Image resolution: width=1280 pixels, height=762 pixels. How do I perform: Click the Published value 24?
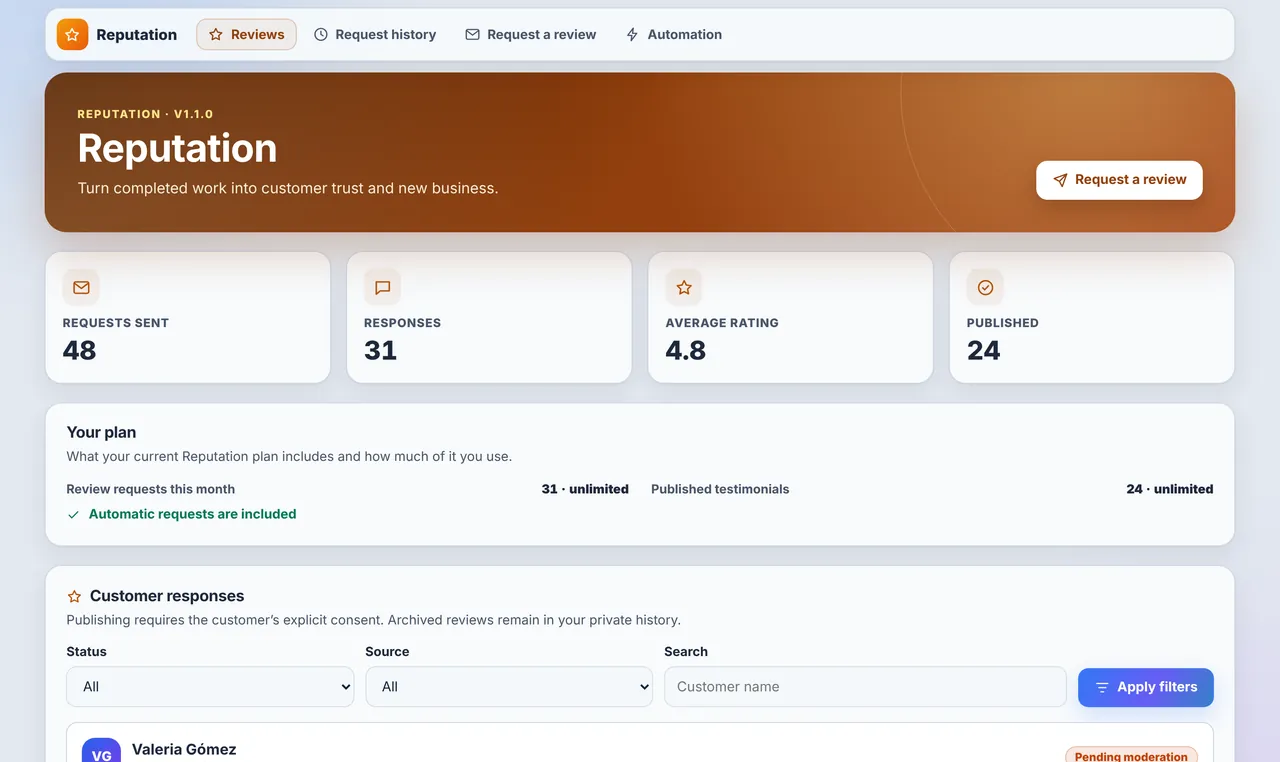pos(984,350)
